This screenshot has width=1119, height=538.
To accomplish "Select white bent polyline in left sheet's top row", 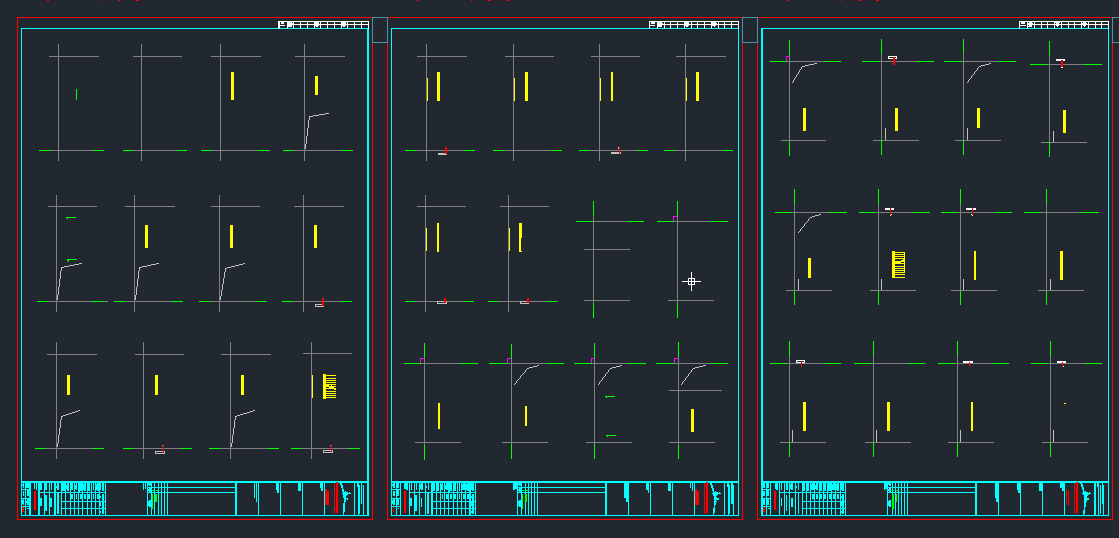I will pyautogui.click(x=314, y=128).
